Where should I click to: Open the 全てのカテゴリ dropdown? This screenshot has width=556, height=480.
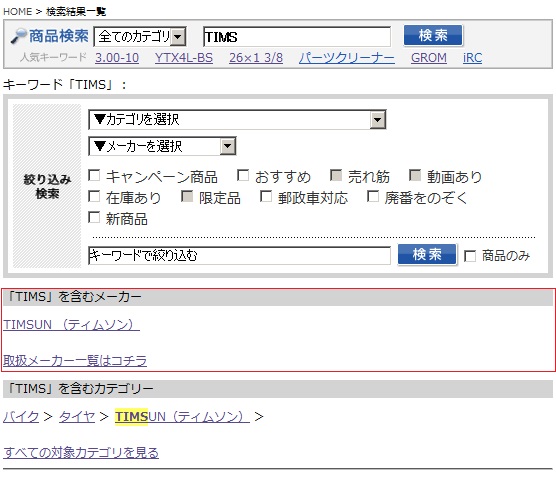tap(140, 36)
